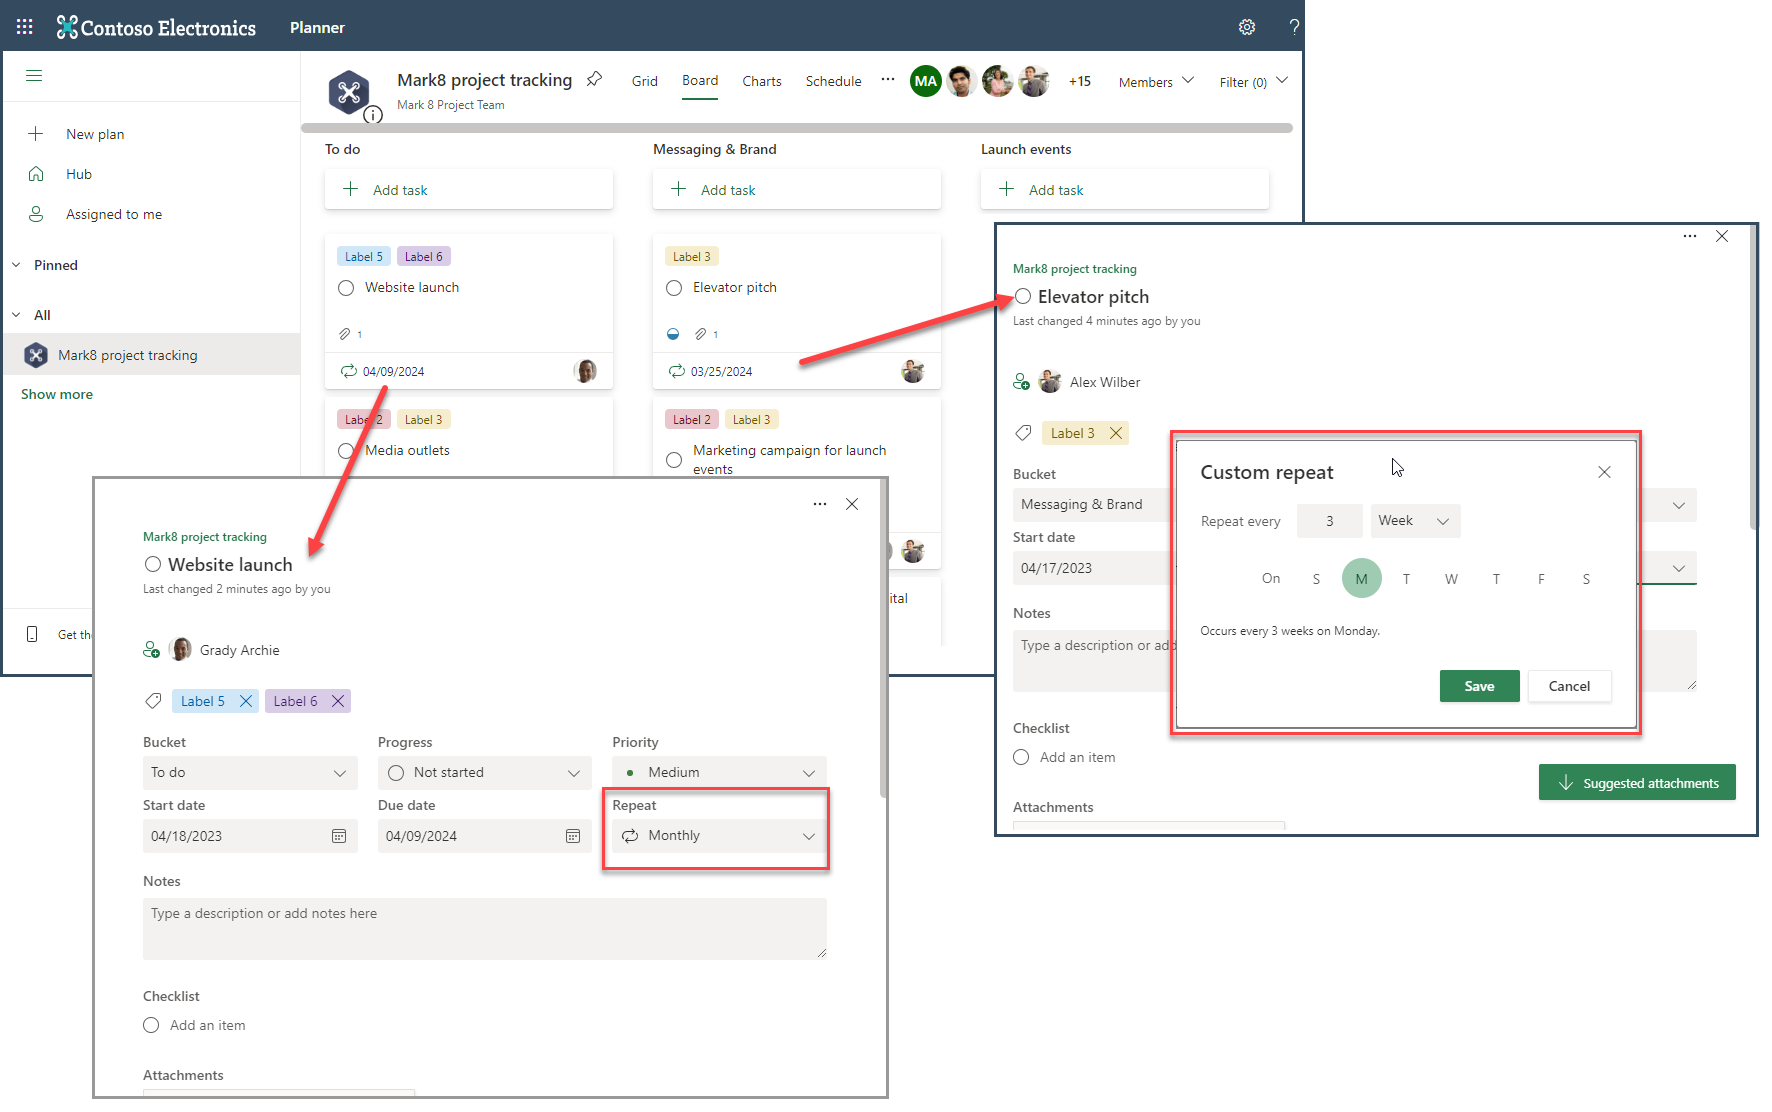This screenshot has height=1112, width=1772.
Task: Open the help question mark icon
Action: (x=1294, y=27)
